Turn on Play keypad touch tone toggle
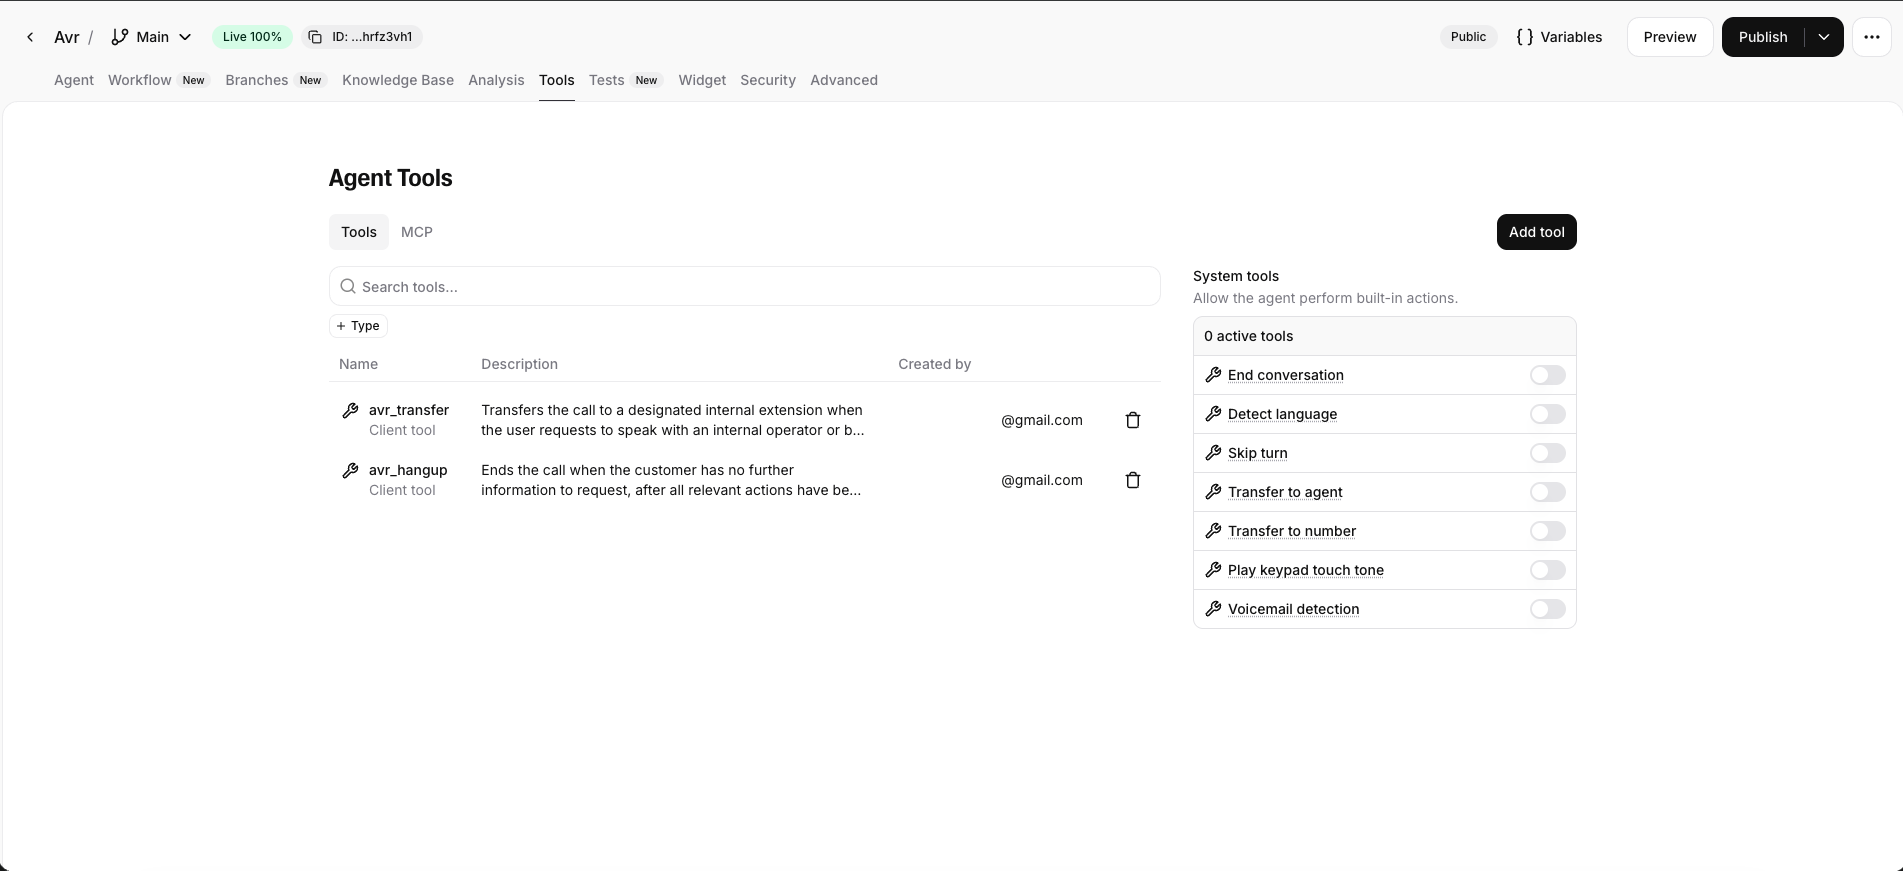This screenshot has height=871, width=1903. click(1547, 570)
